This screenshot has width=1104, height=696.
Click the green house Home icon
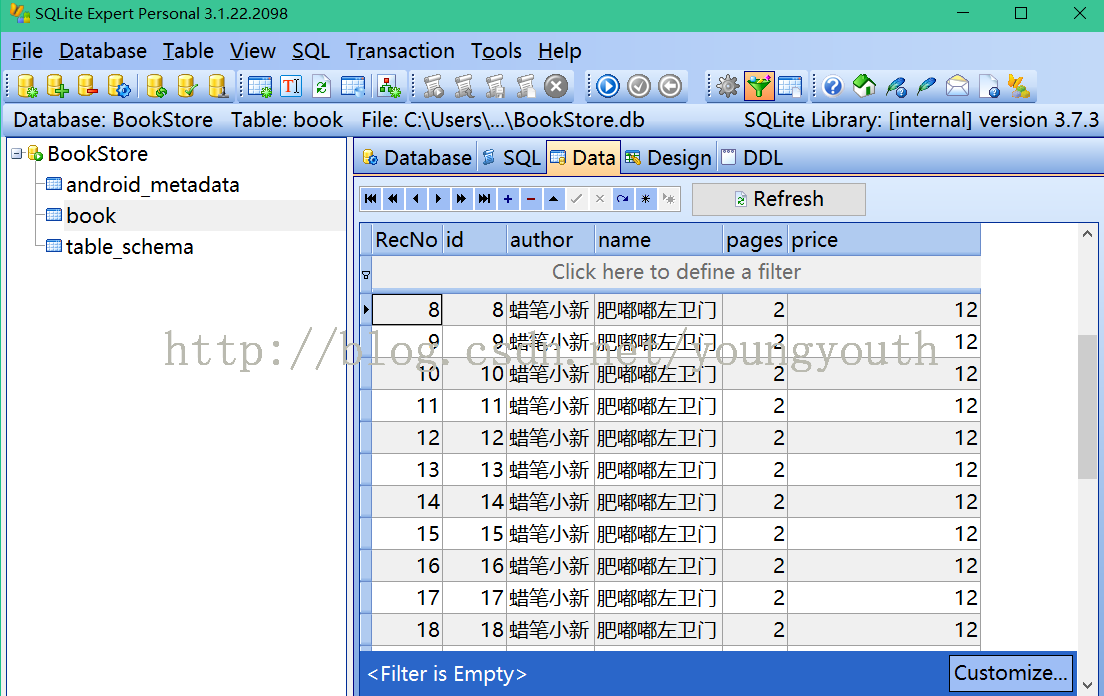click(864, 87)
